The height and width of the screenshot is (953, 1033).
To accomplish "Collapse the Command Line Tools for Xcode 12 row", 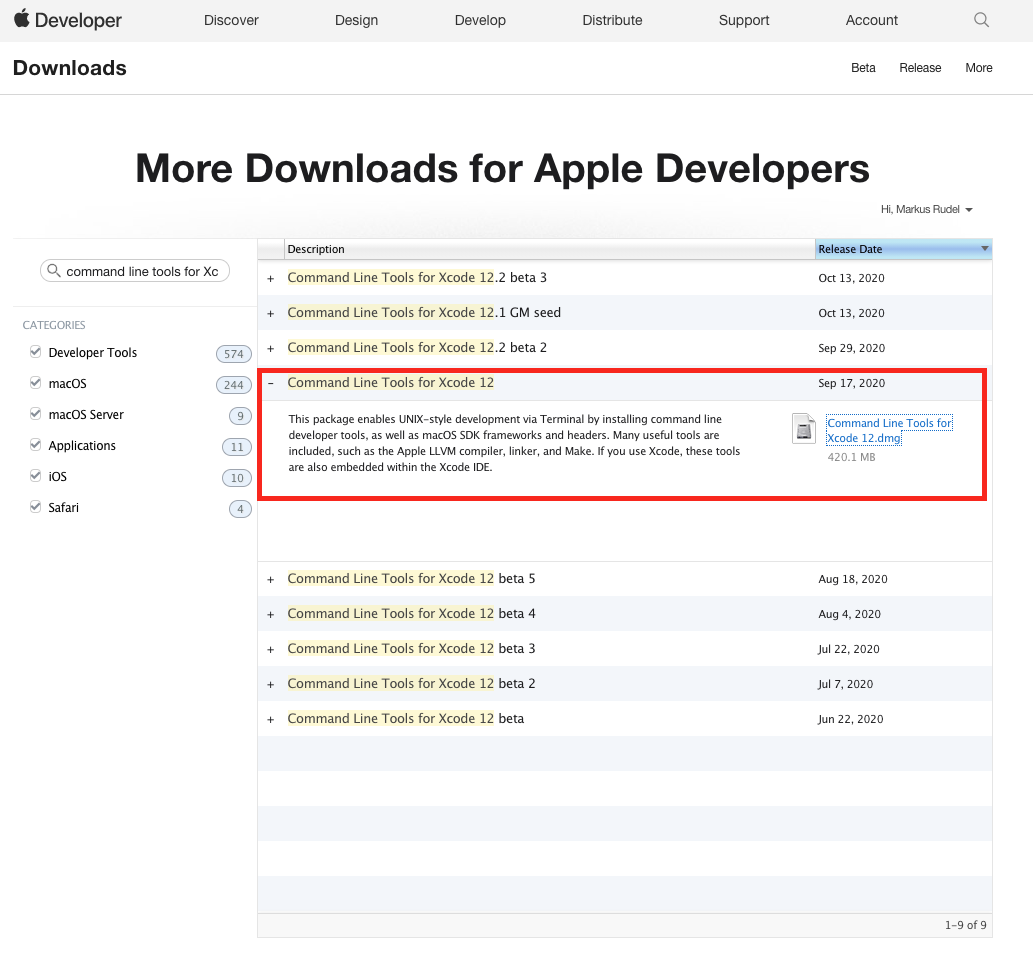I will [270, 384].
